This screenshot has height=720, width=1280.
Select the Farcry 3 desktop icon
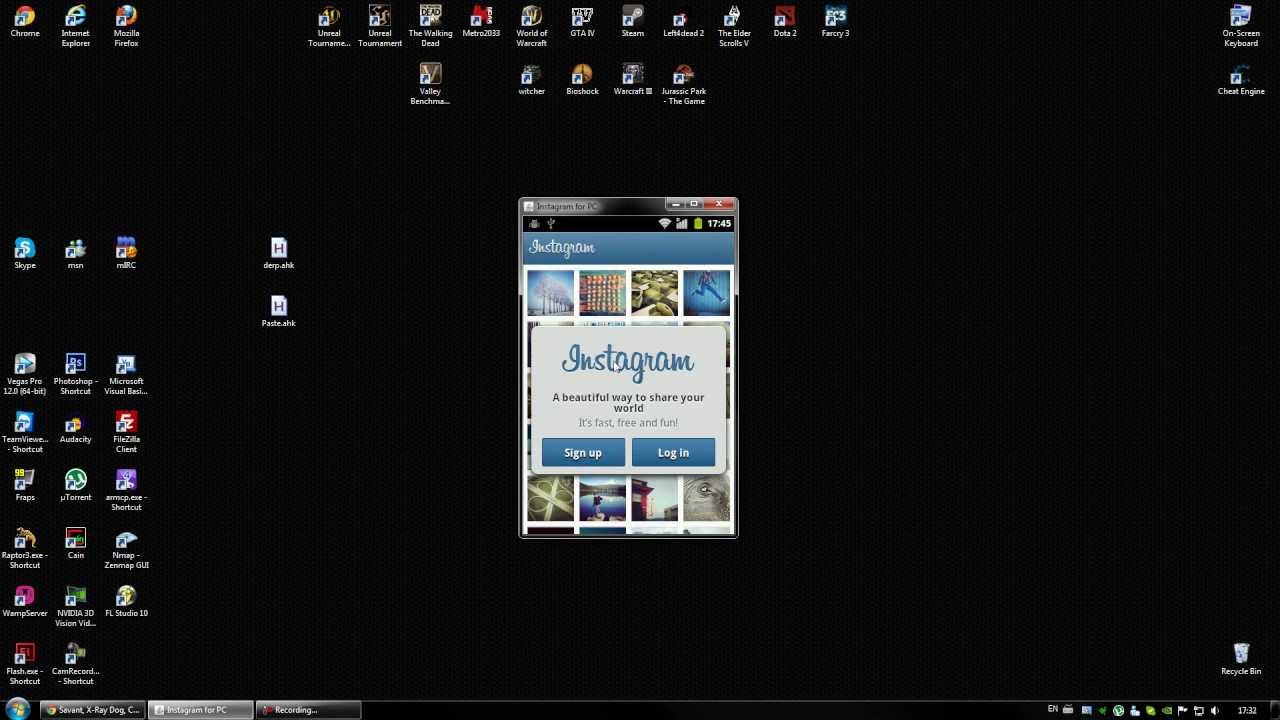coord(835,22)
